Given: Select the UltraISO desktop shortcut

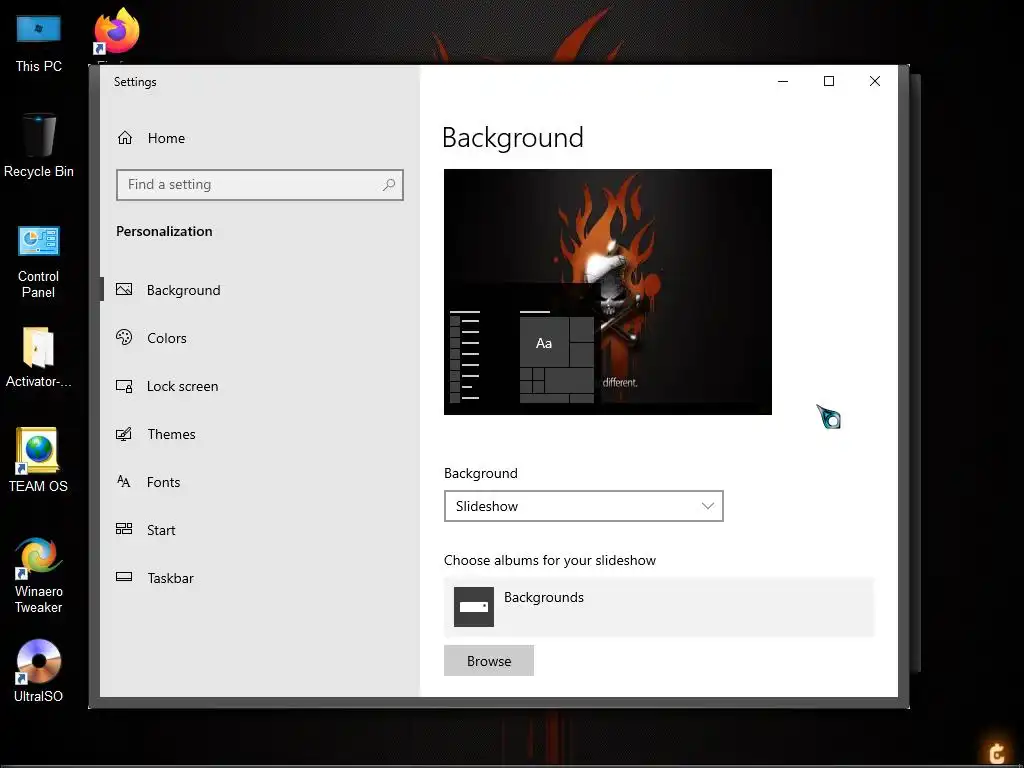Looking at the screenshot, I should (39, 670).
